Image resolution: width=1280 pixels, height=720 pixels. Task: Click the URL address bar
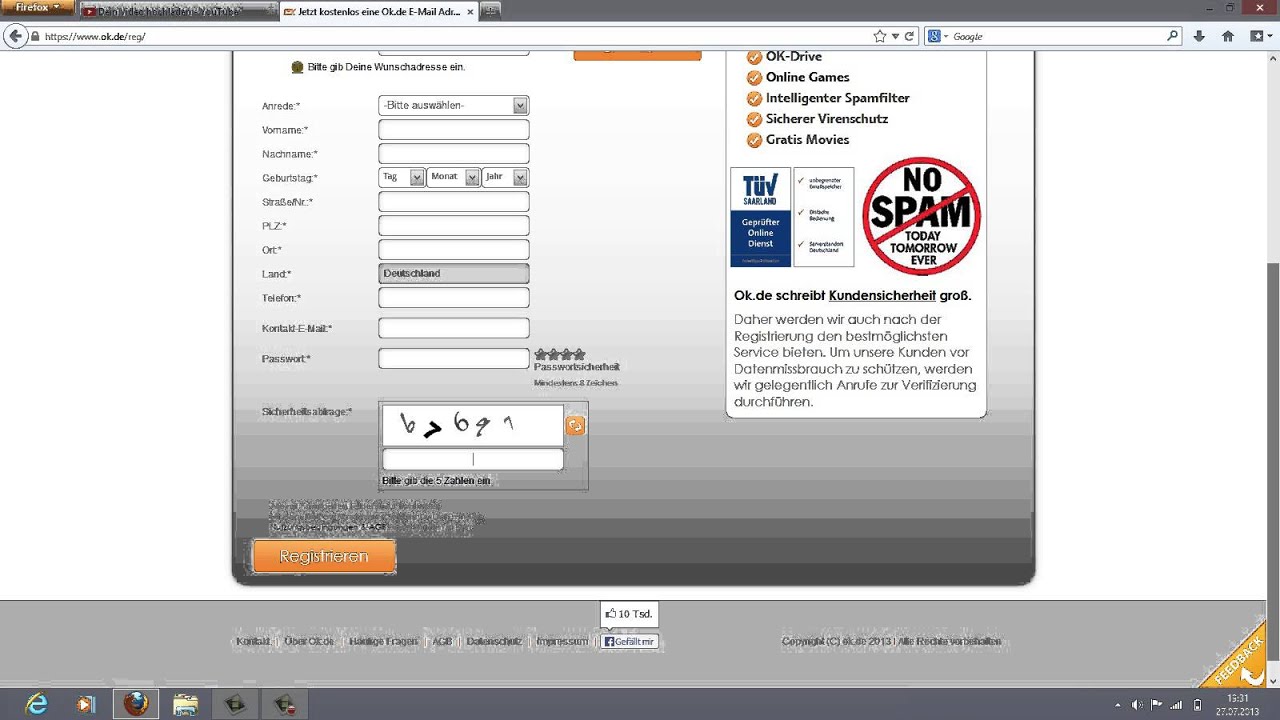(450, 36)
